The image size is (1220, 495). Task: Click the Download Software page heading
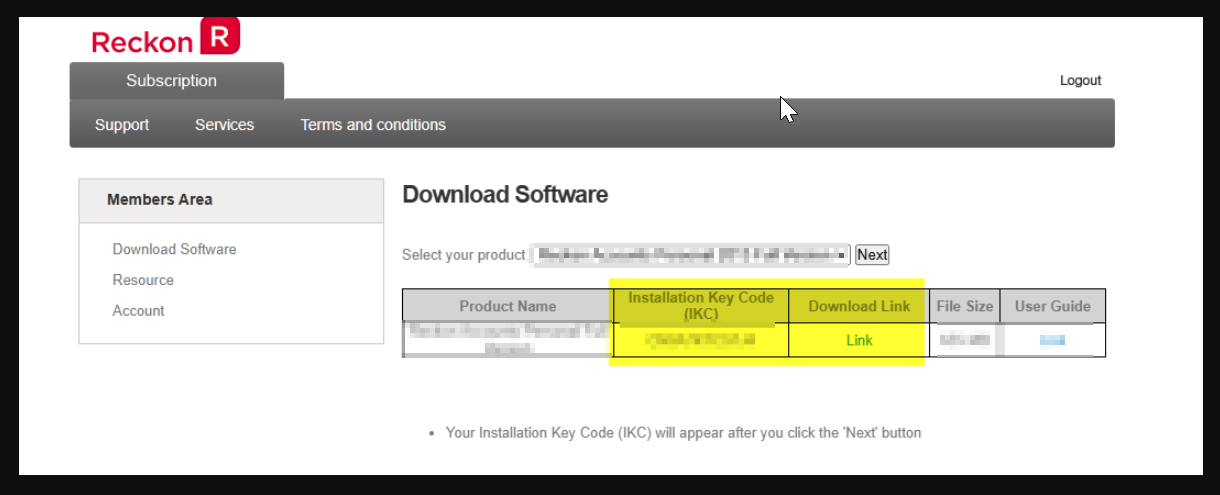coord(505,195)
